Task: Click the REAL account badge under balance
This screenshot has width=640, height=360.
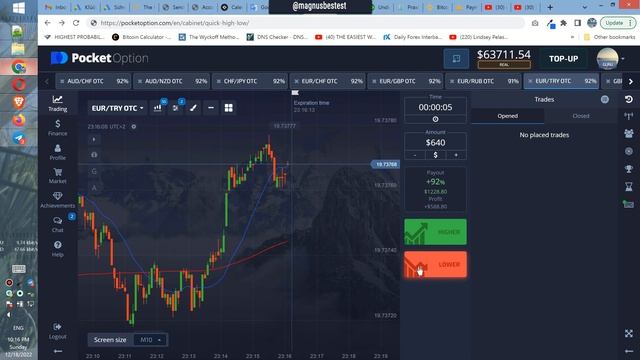Action: pyautogui.click(x=504, y=64)
